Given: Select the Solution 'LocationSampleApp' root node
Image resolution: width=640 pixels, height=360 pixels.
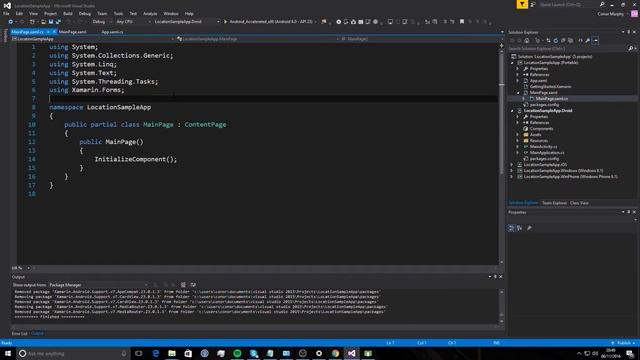Looking at the screenshot, I should pyautogui.click(x=555, y=57).
